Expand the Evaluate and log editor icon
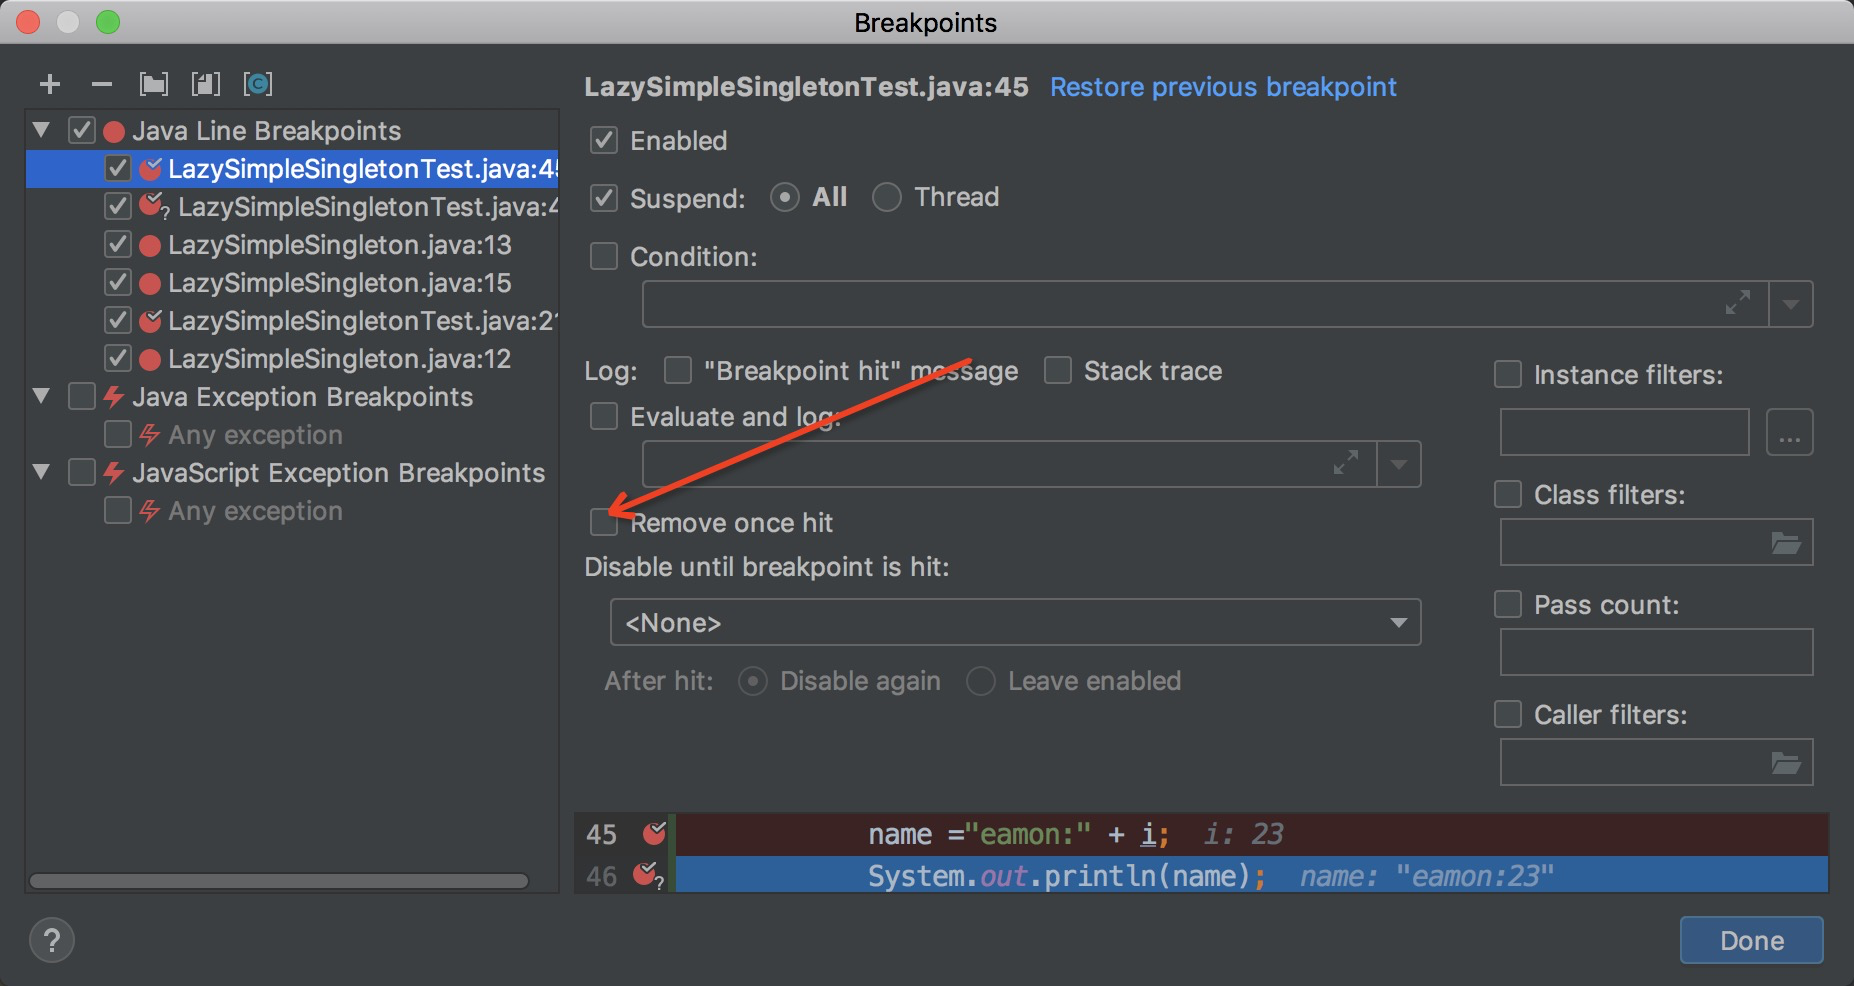The image size is (1854, 986). 1346,463
